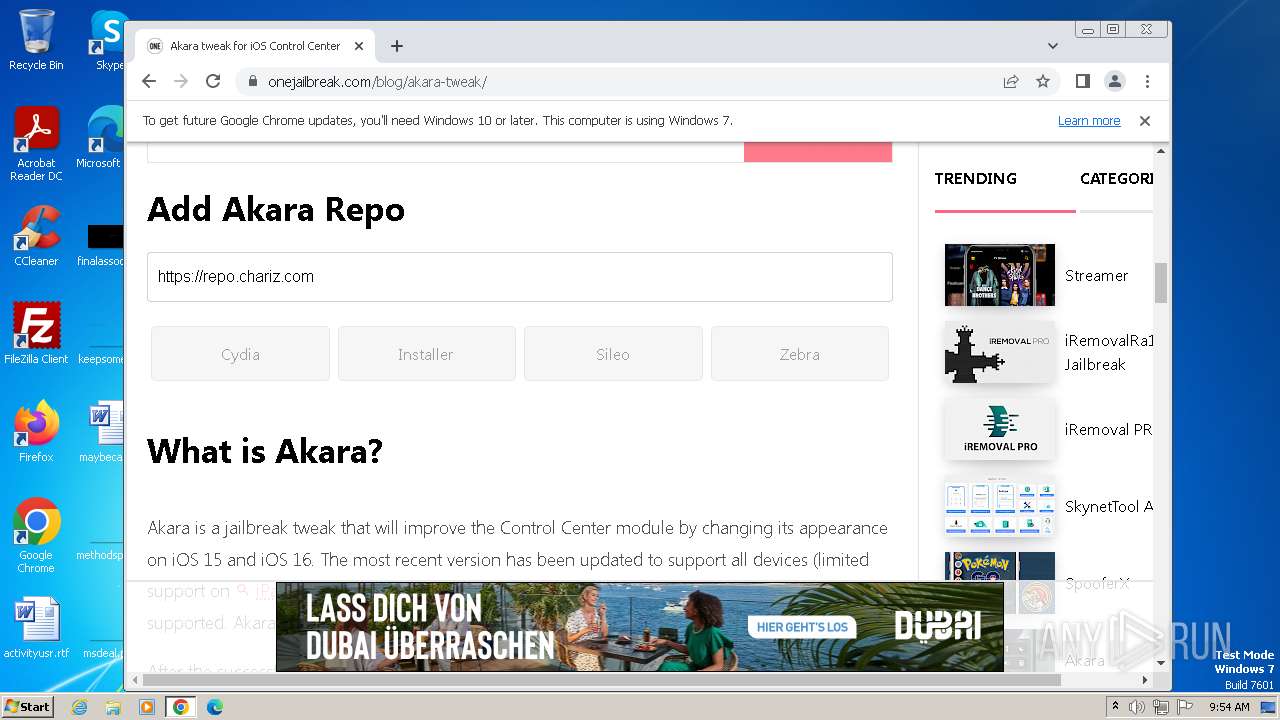Click the 9:54 AM system clock
The width and height of the screenshot is (1280, 720).
(x=1230, y=707)
